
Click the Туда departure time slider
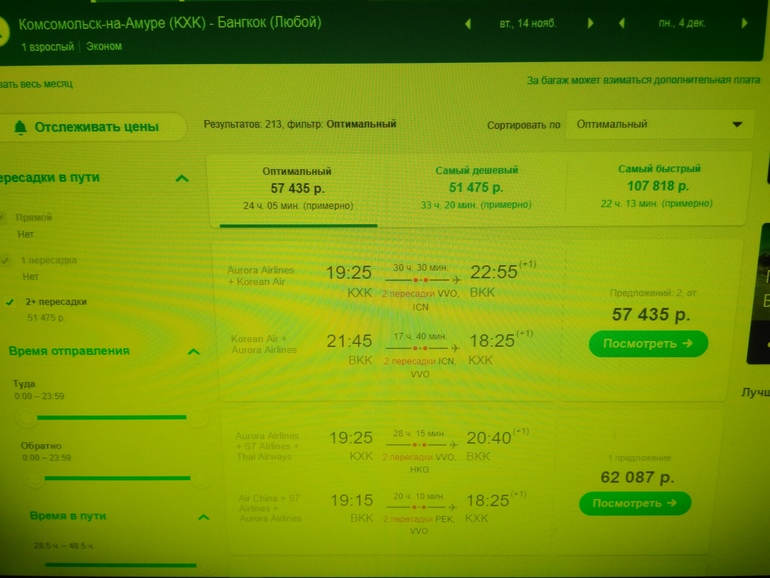(x=110, y=417)
